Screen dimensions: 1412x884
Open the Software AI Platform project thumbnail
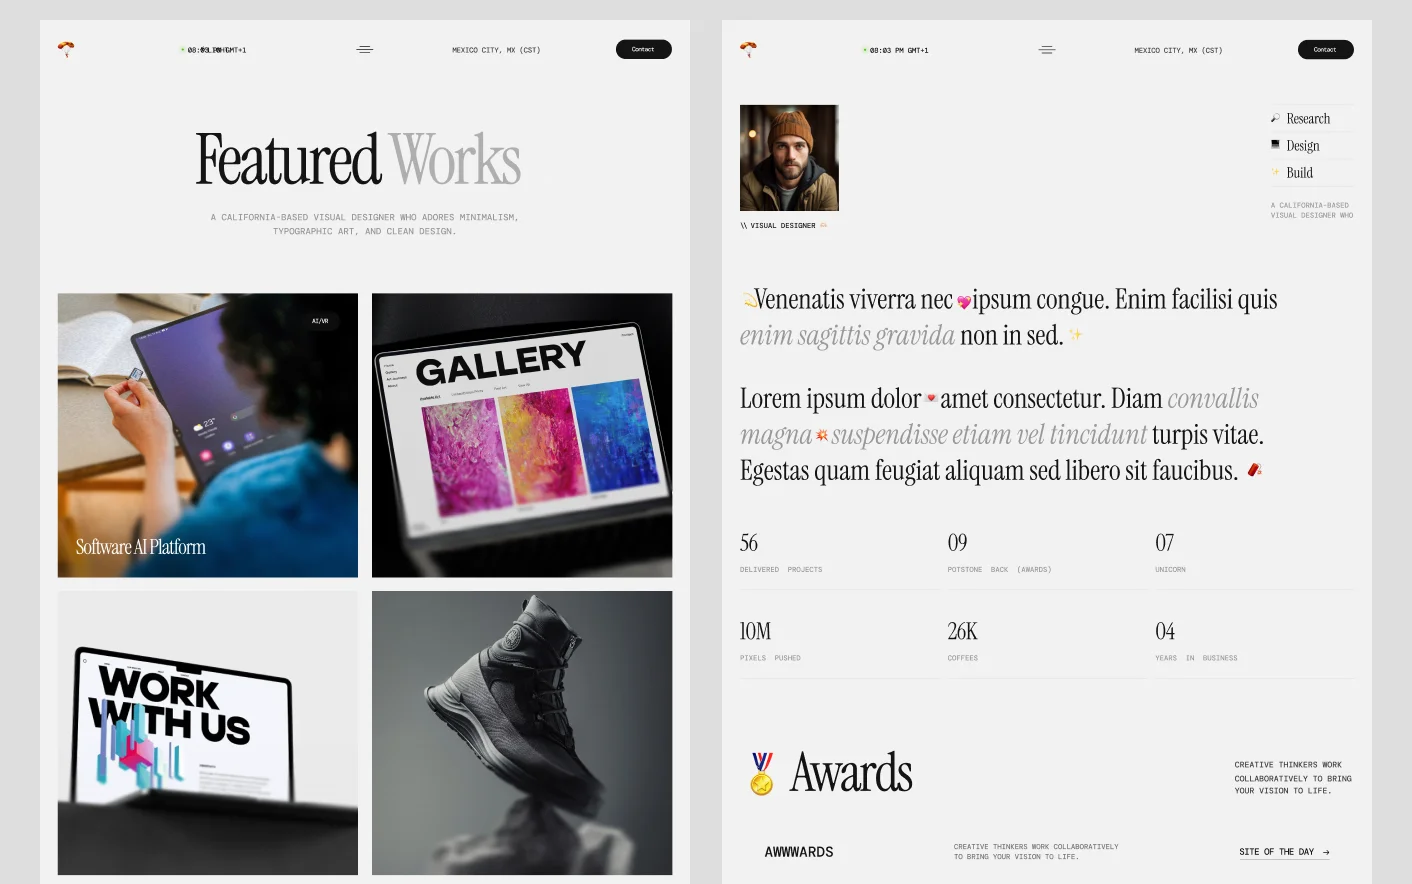pos(207,435)
